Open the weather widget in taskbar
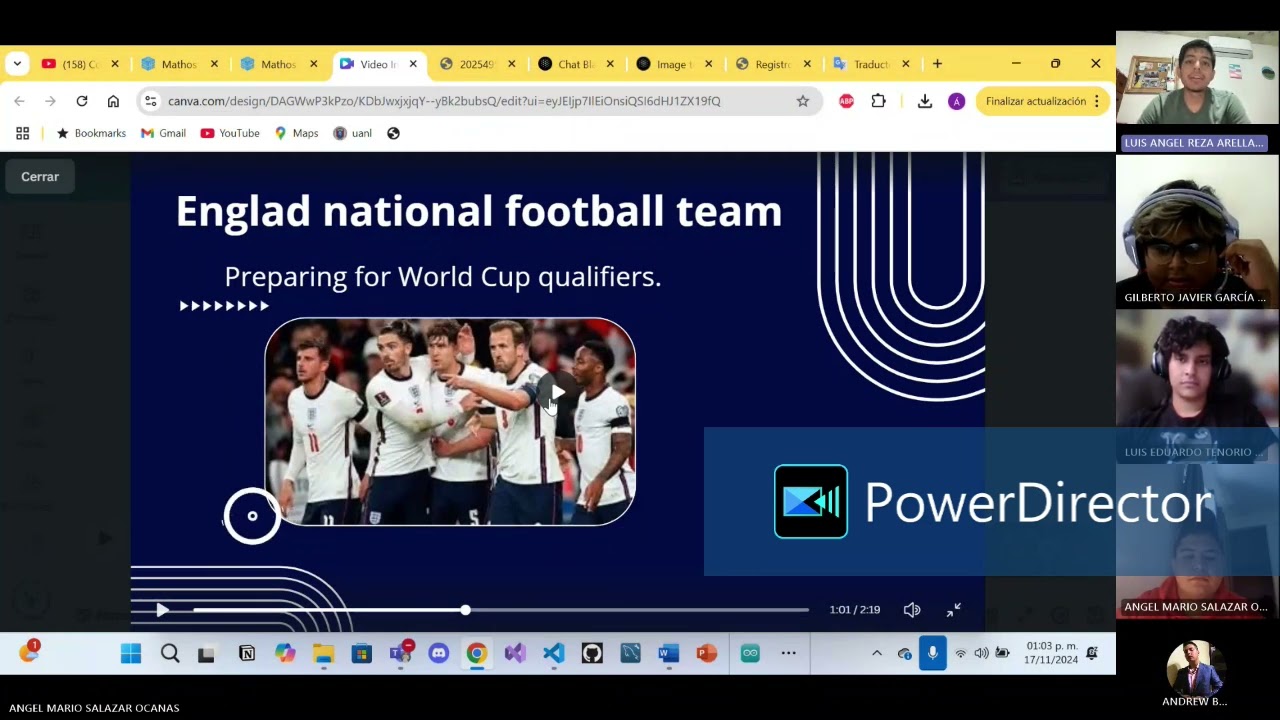 (x=29, y=652)
